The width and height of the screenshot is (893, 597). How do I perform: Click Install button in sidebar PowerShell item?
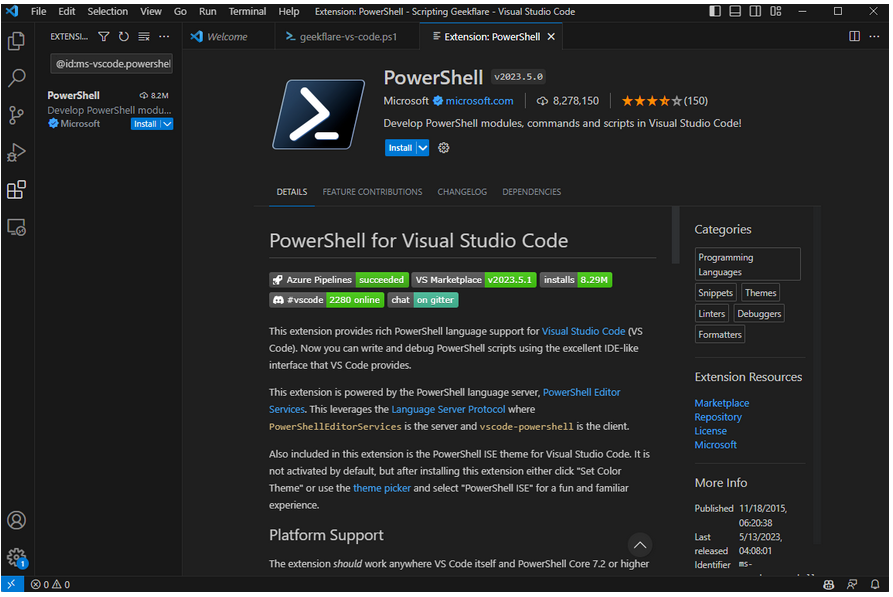(145, 124)
